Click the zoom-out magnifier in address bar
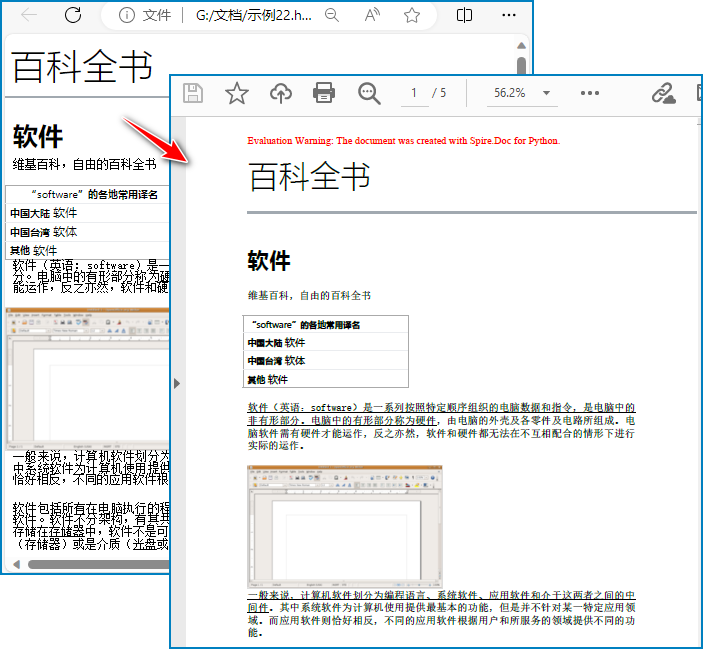The image size is (703, 649). pos(332,15)
